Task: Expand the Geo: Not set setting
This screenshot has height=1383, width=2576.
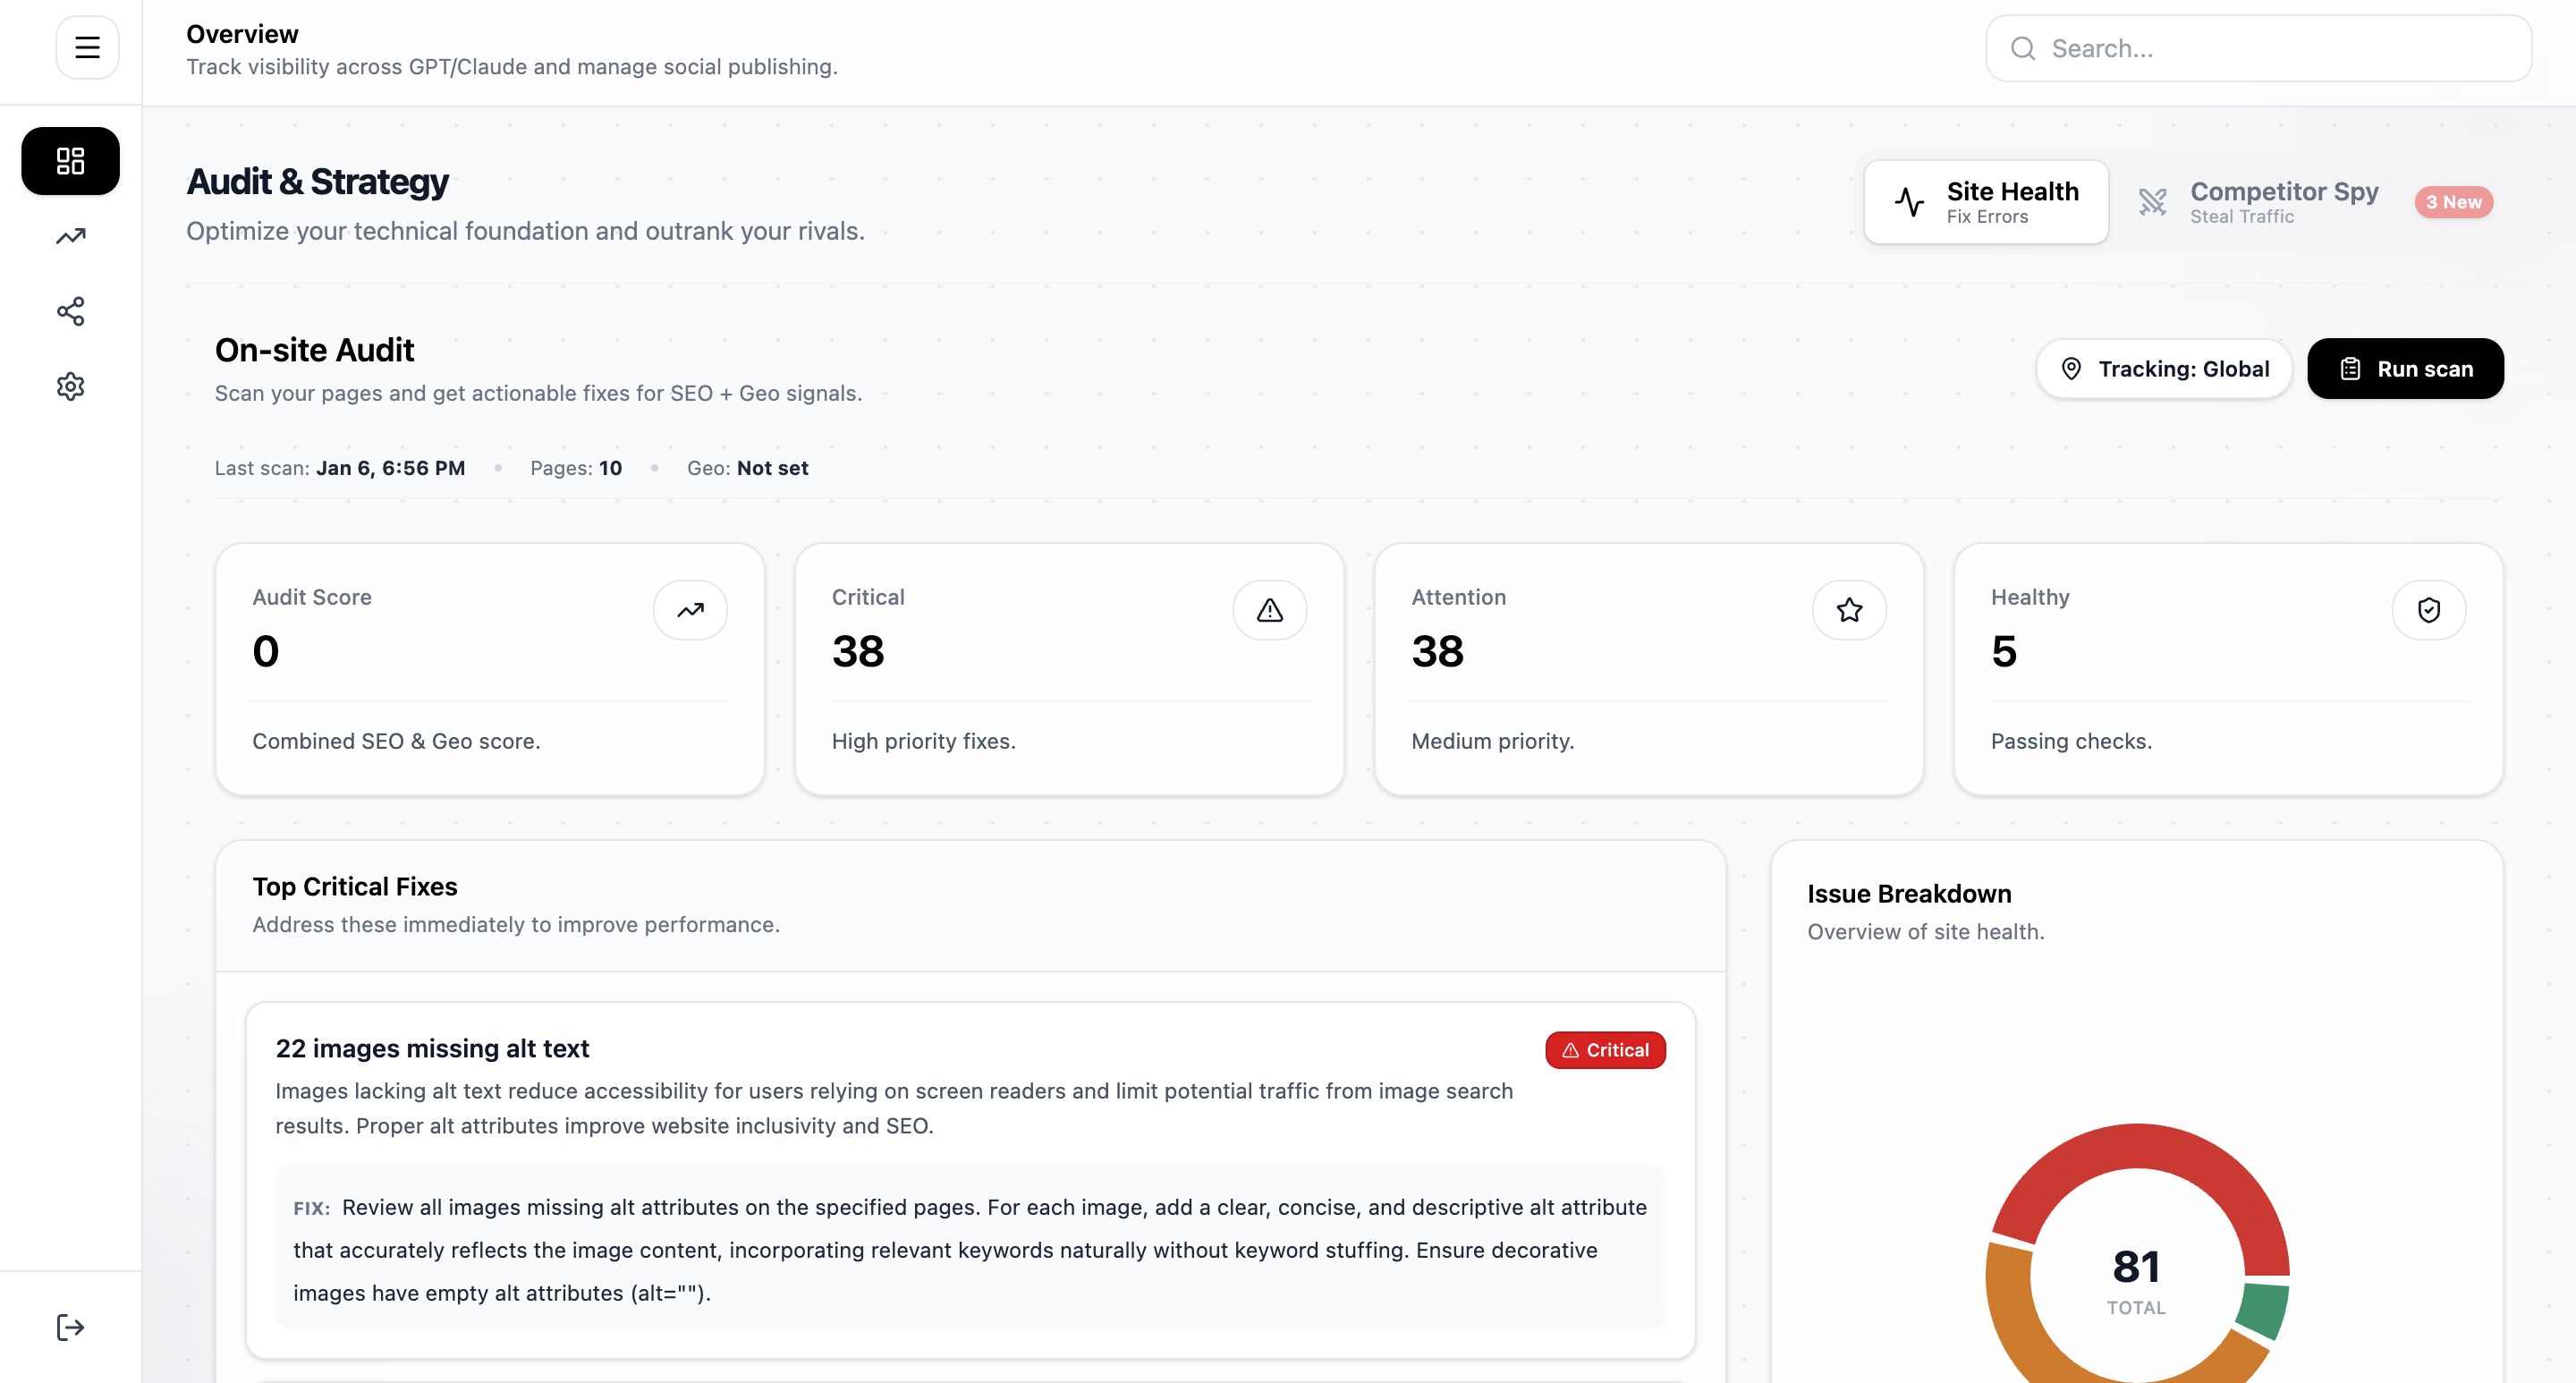Action: (747, 467)
